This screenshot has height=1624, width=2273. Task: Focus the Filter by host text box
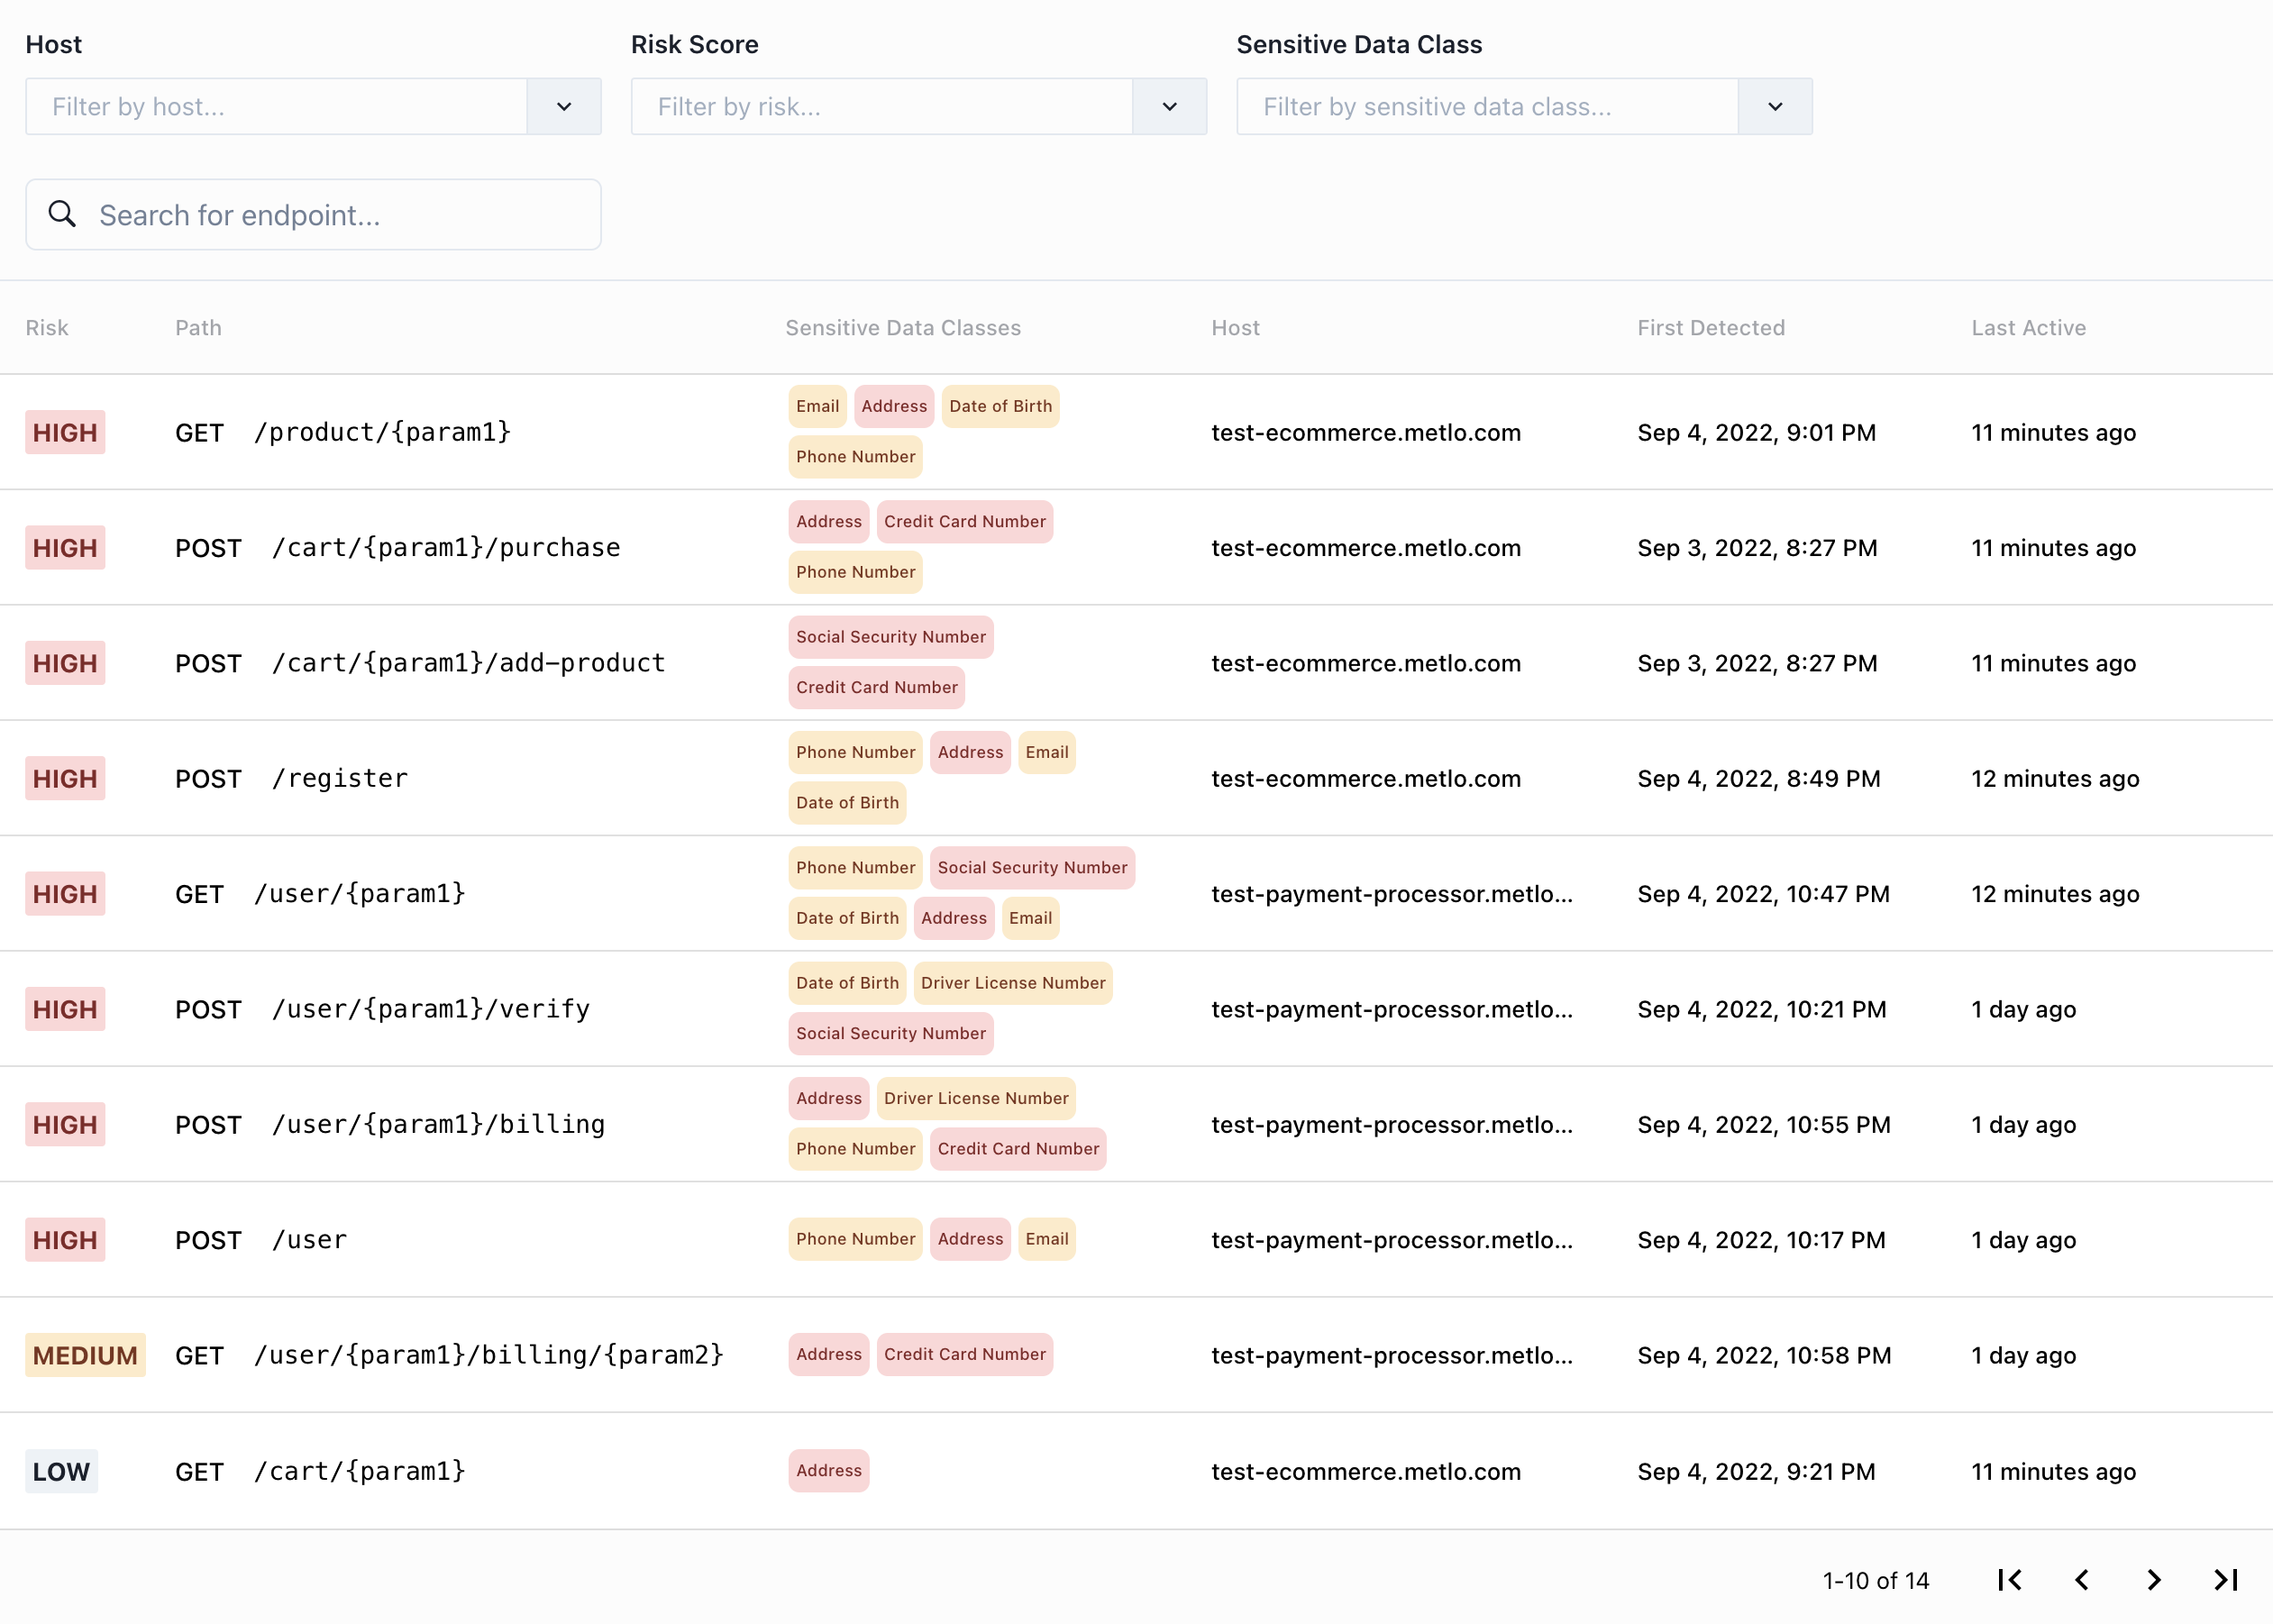click(x=276, y=107)
